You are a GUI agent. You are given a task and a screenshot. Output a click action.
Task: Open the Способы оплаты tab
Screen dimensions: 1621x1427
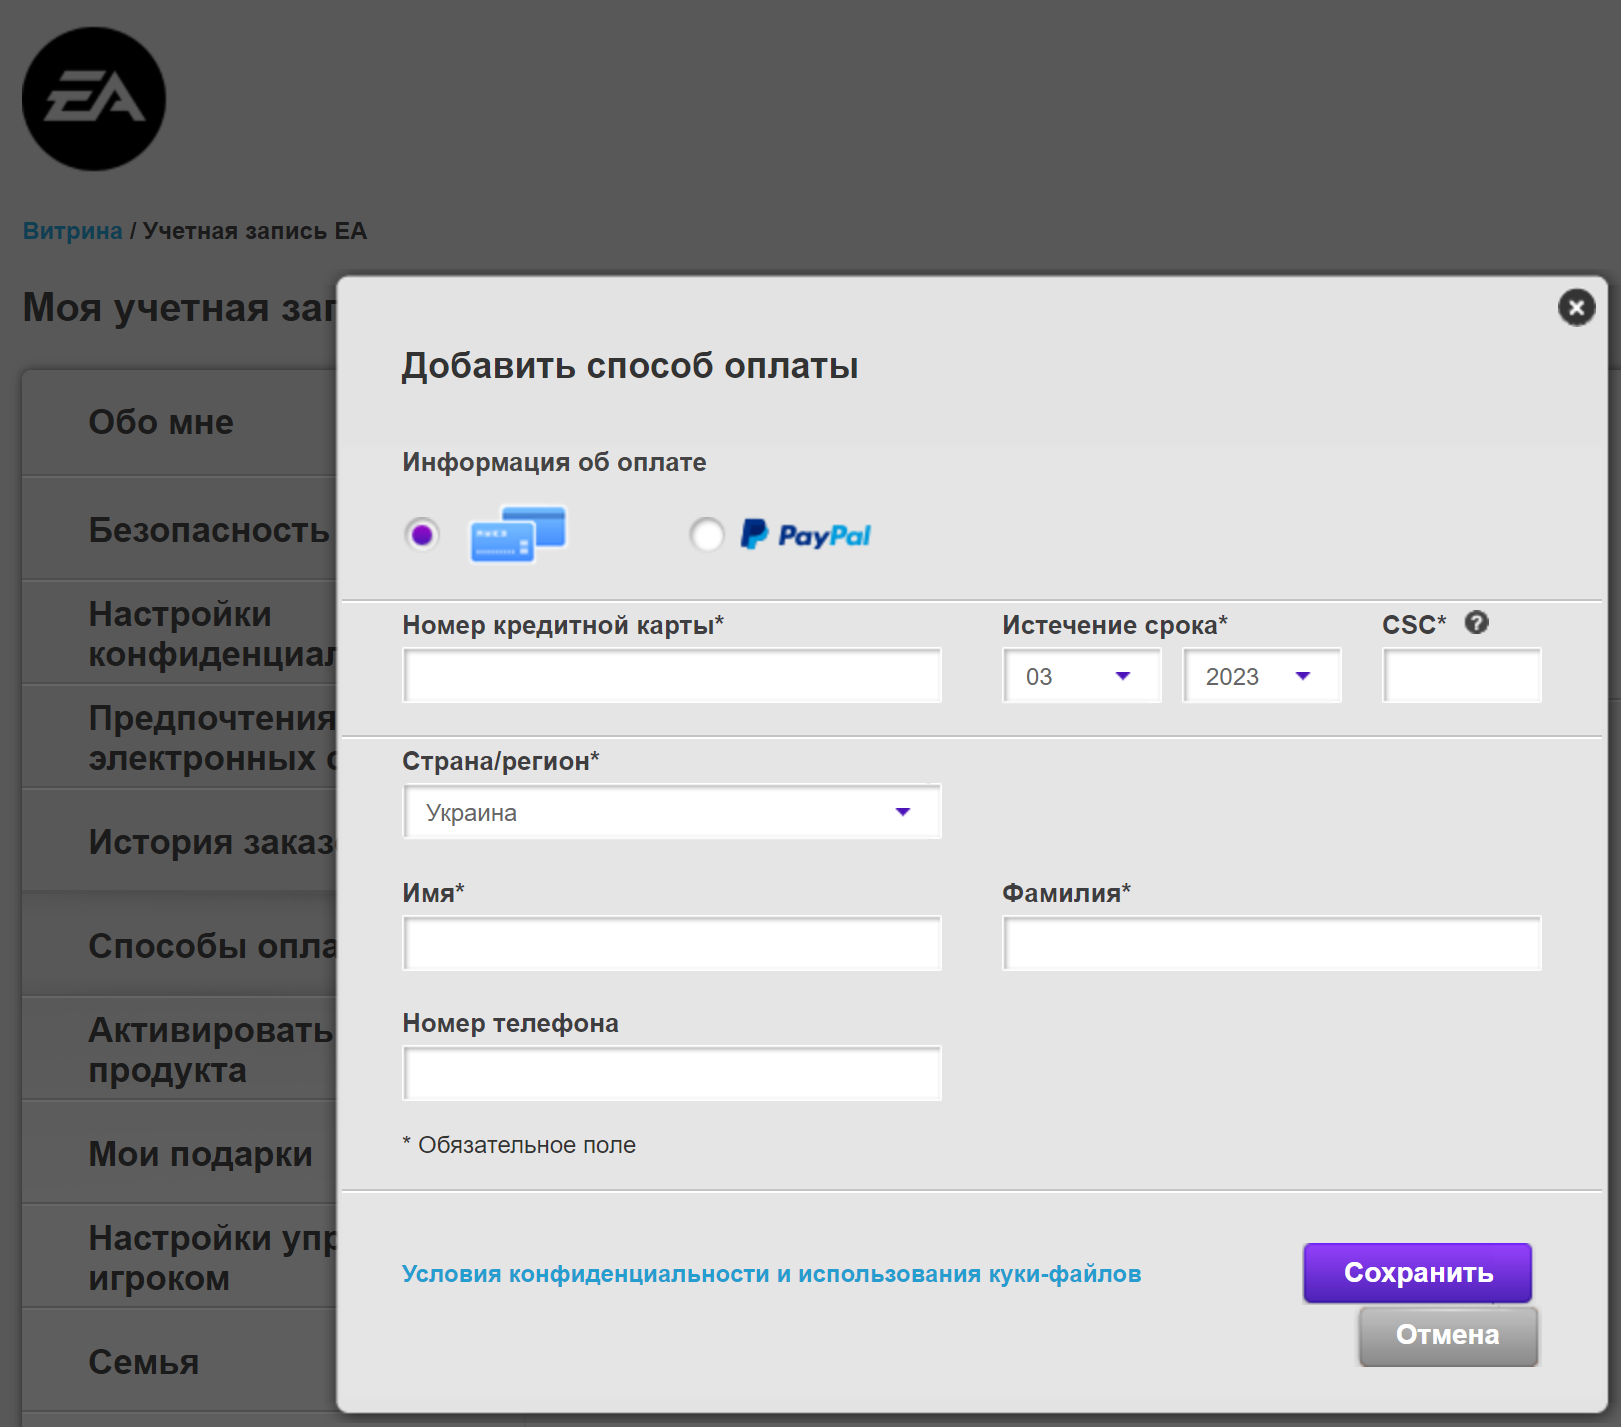click(x=180, y=946)
